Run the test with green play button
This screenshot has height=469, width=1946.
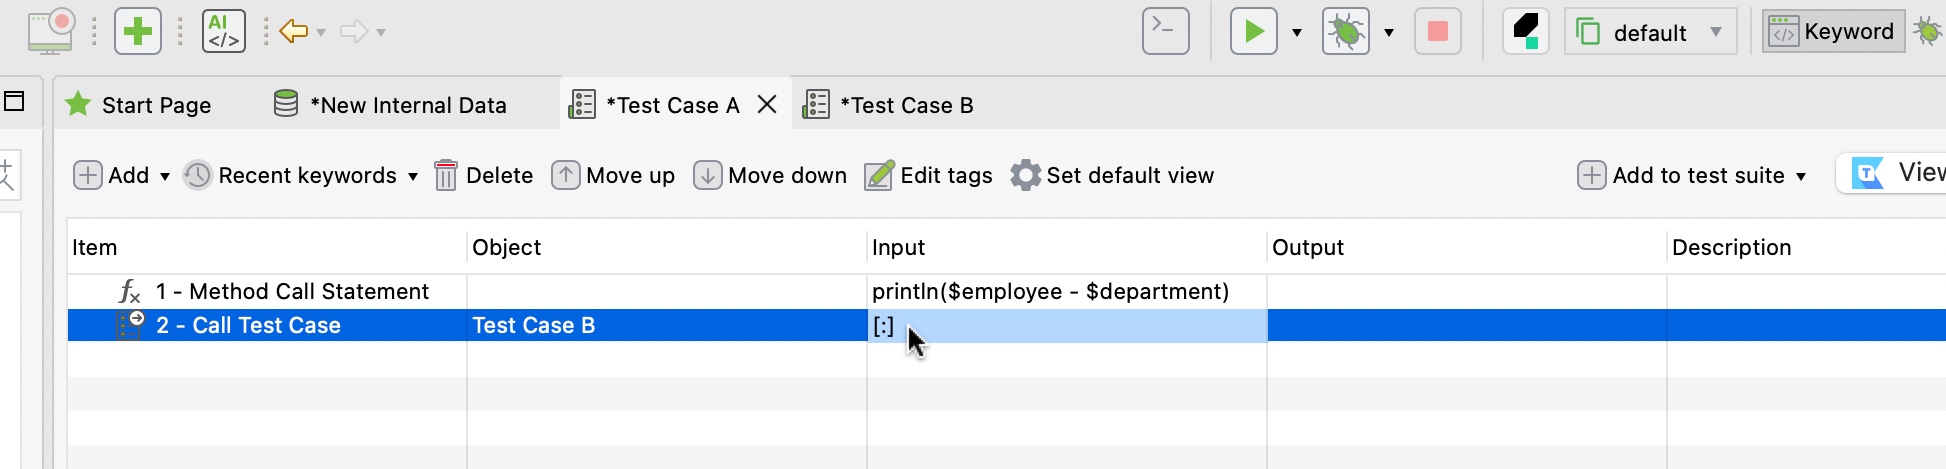[x=1253, y=32]
